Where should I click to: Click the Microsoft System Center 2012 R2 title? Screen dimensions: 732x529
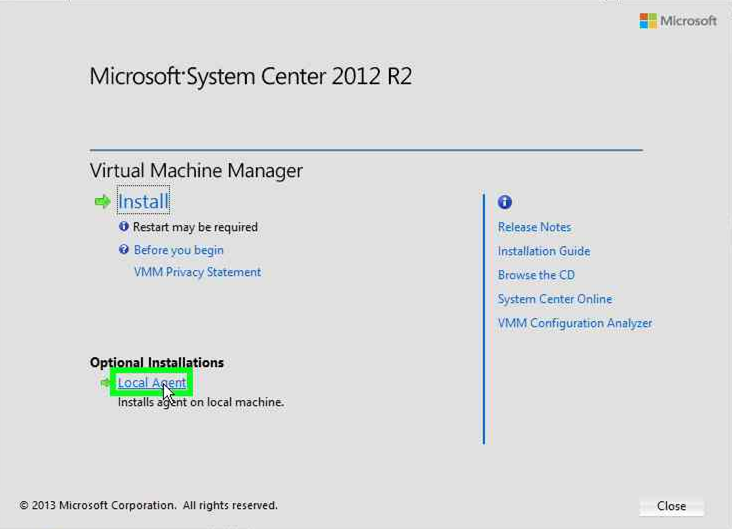click(x=251, y=76)
